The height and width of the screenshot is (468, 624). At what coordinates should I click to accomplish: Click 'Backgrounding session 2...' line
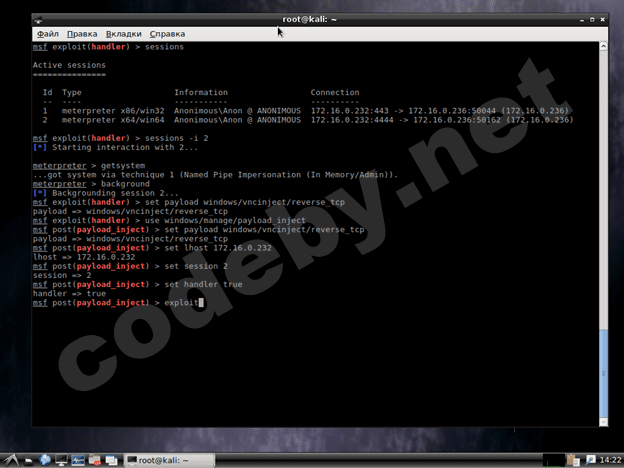(115, 193)
